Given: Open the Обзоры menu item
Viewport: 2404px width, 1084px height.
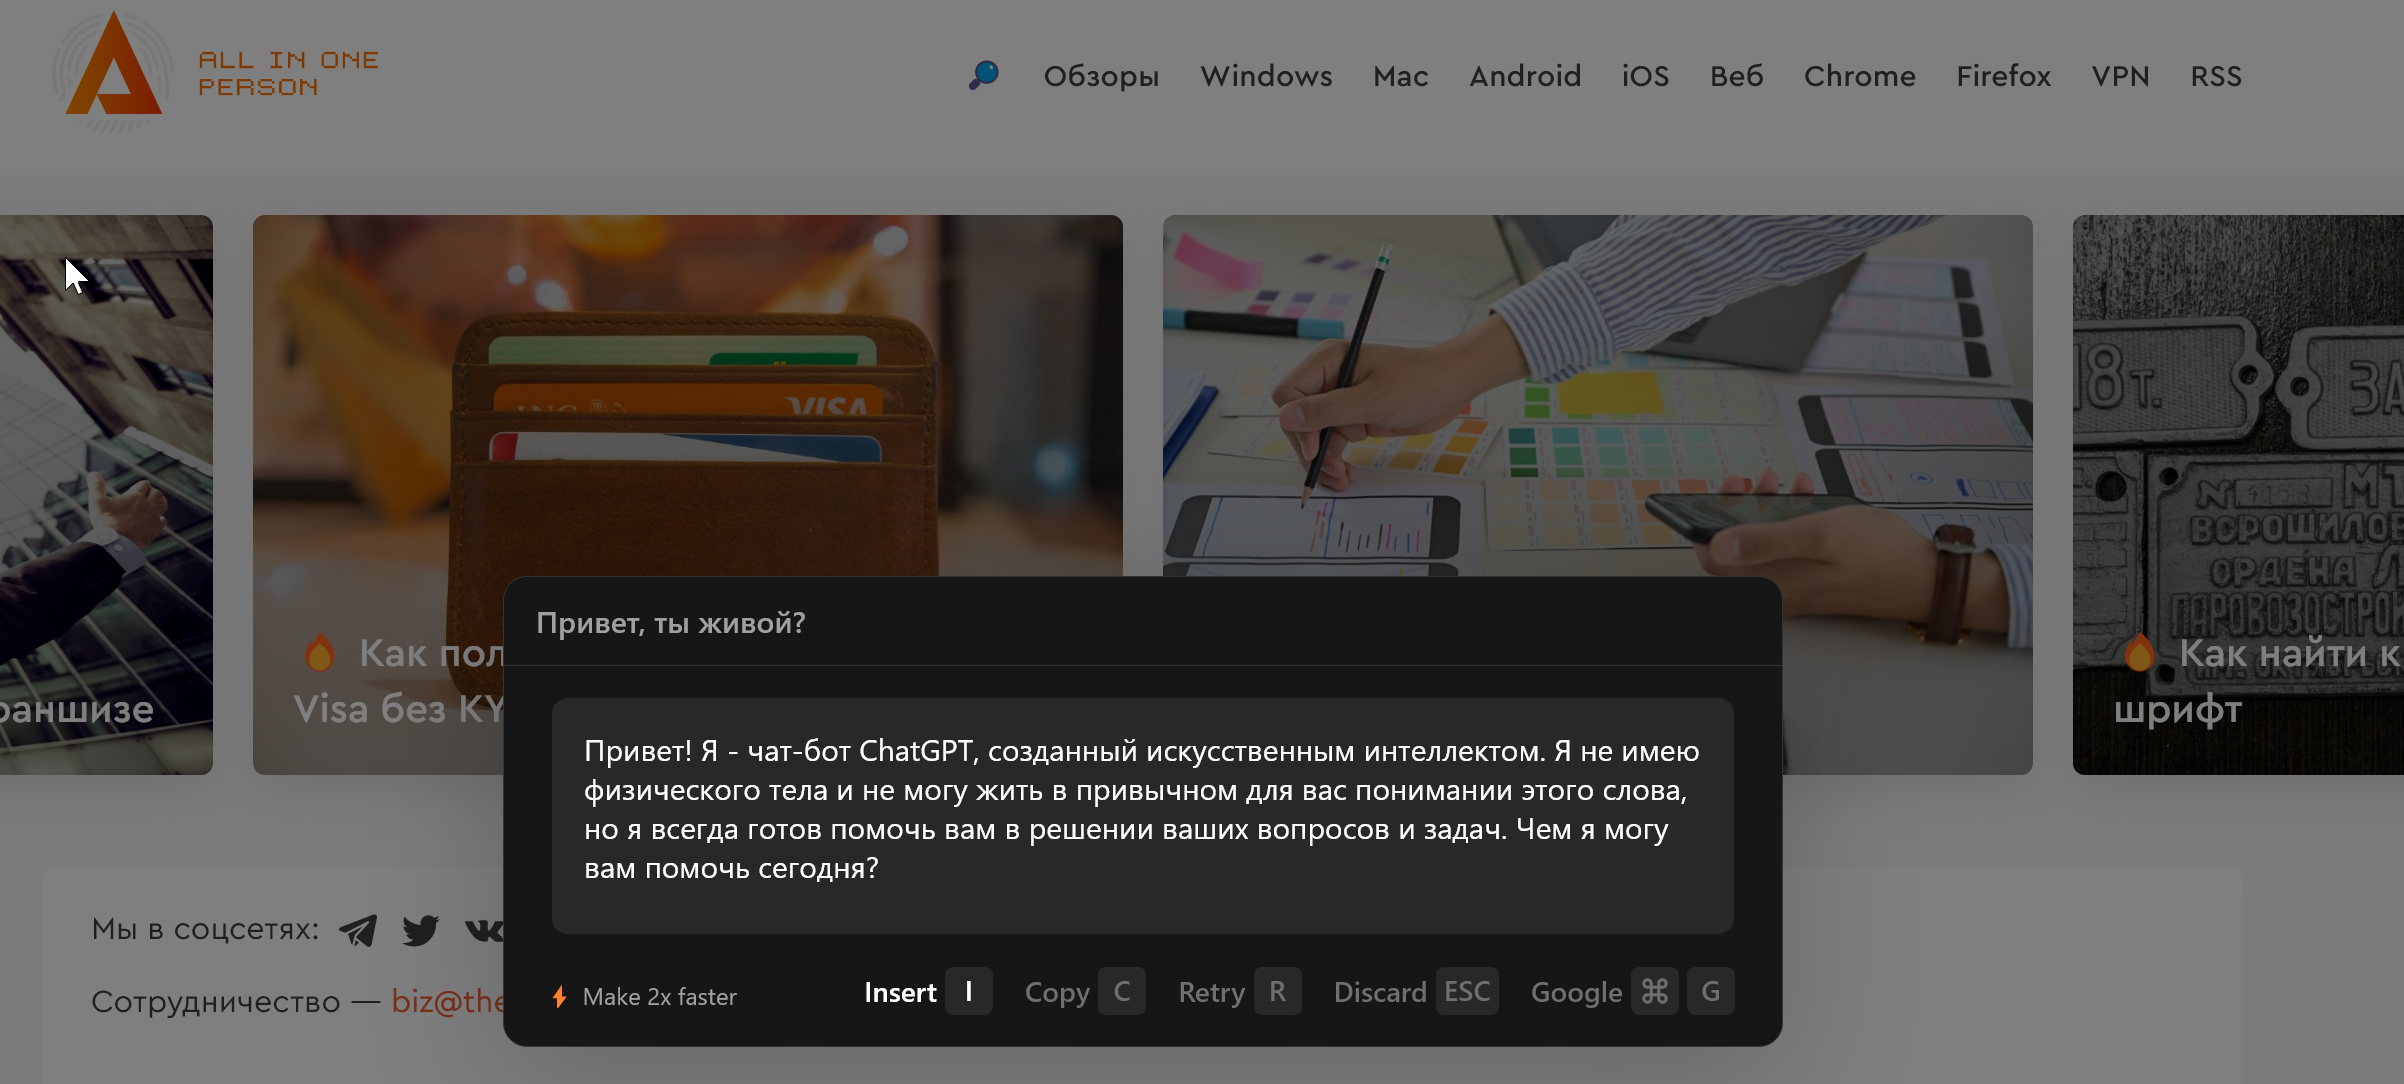Looking at the screenshot, I should point(1101,76).
